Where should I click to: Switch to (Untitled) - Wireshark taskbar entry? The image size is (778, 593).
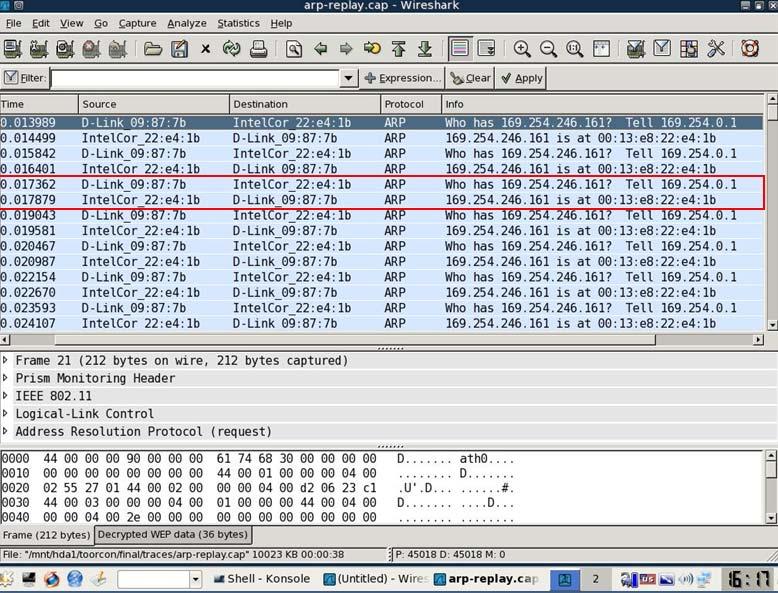click(376, 579)
